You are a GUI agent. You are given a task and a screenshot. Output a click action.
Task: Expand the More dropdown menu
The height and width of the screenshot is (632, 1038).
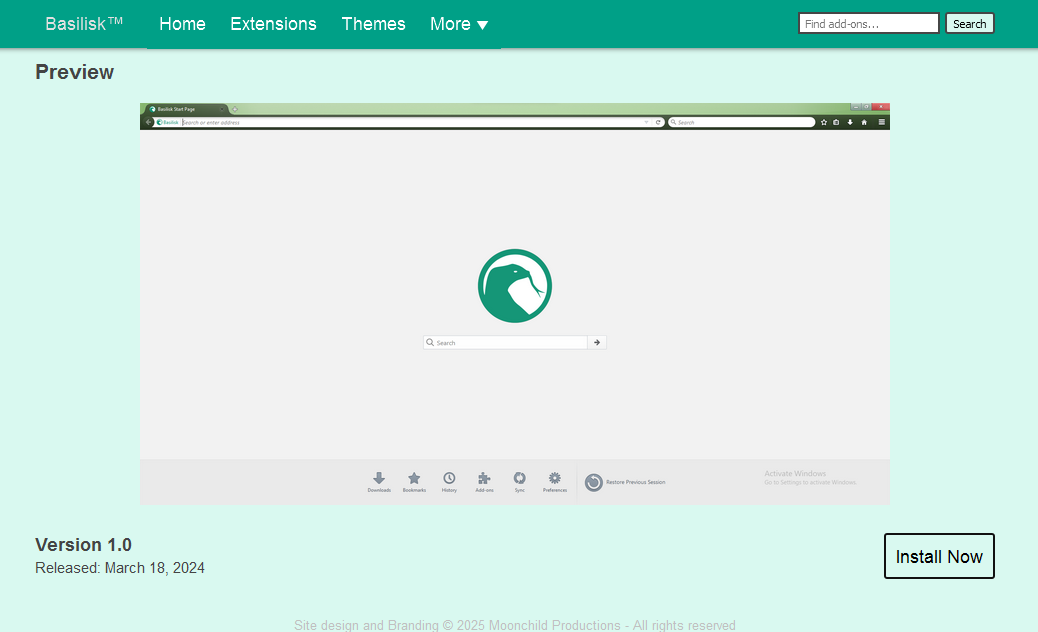click(459, 24)
